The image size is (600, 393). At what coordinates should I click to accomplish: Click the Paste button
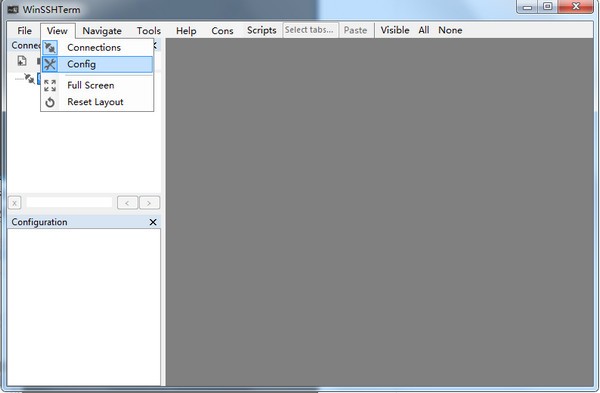355,30
